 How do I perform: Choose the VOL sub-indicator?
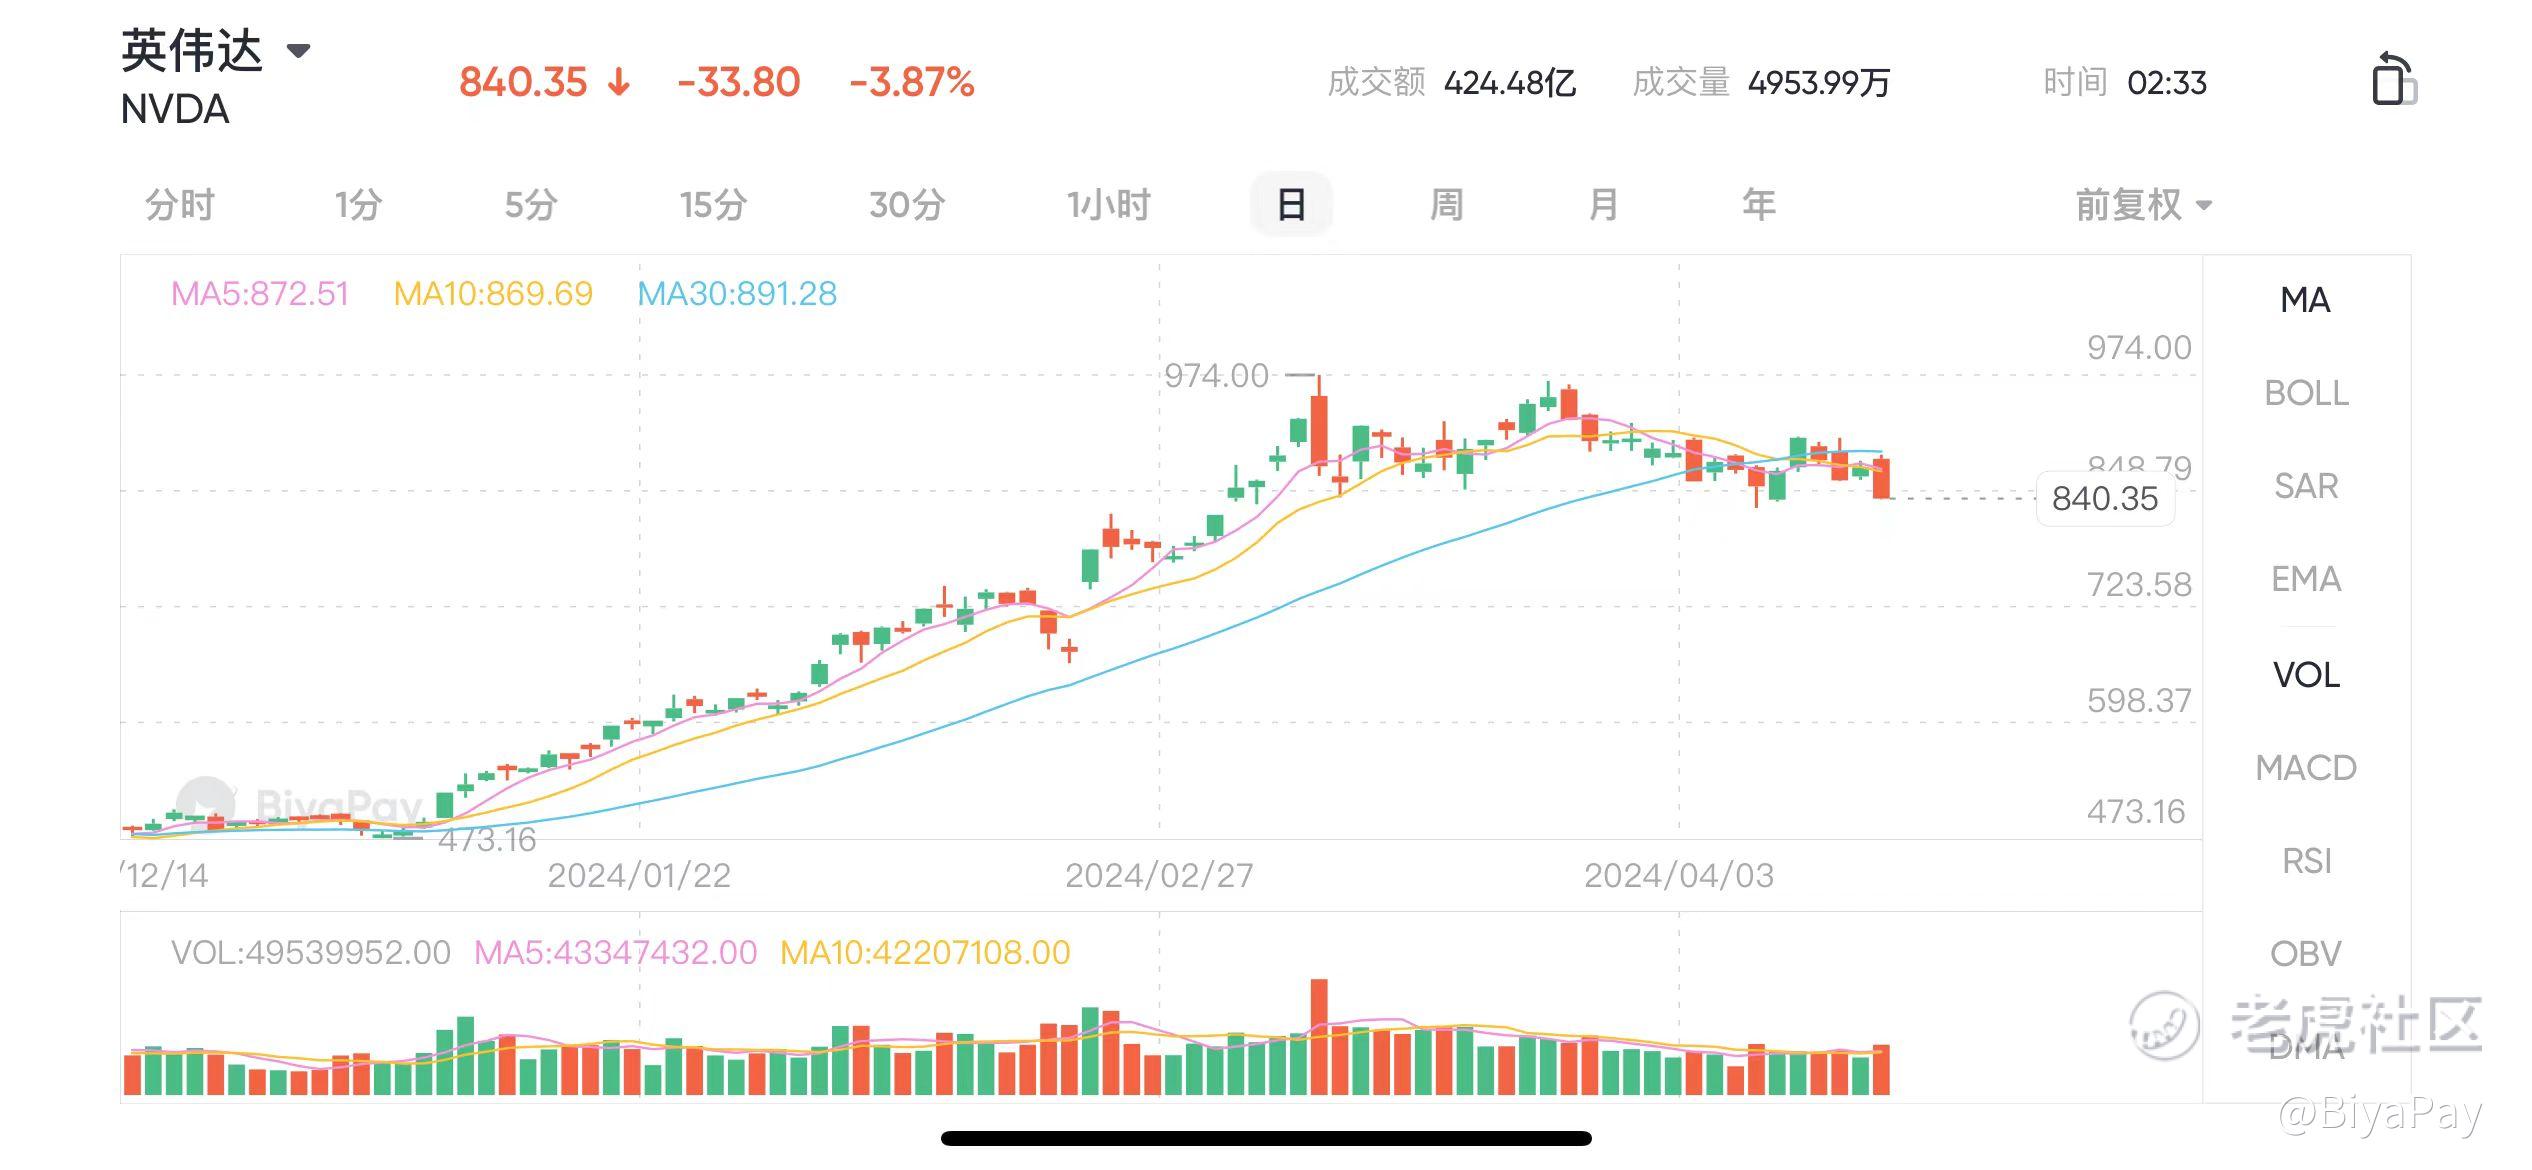(2306, 675)
